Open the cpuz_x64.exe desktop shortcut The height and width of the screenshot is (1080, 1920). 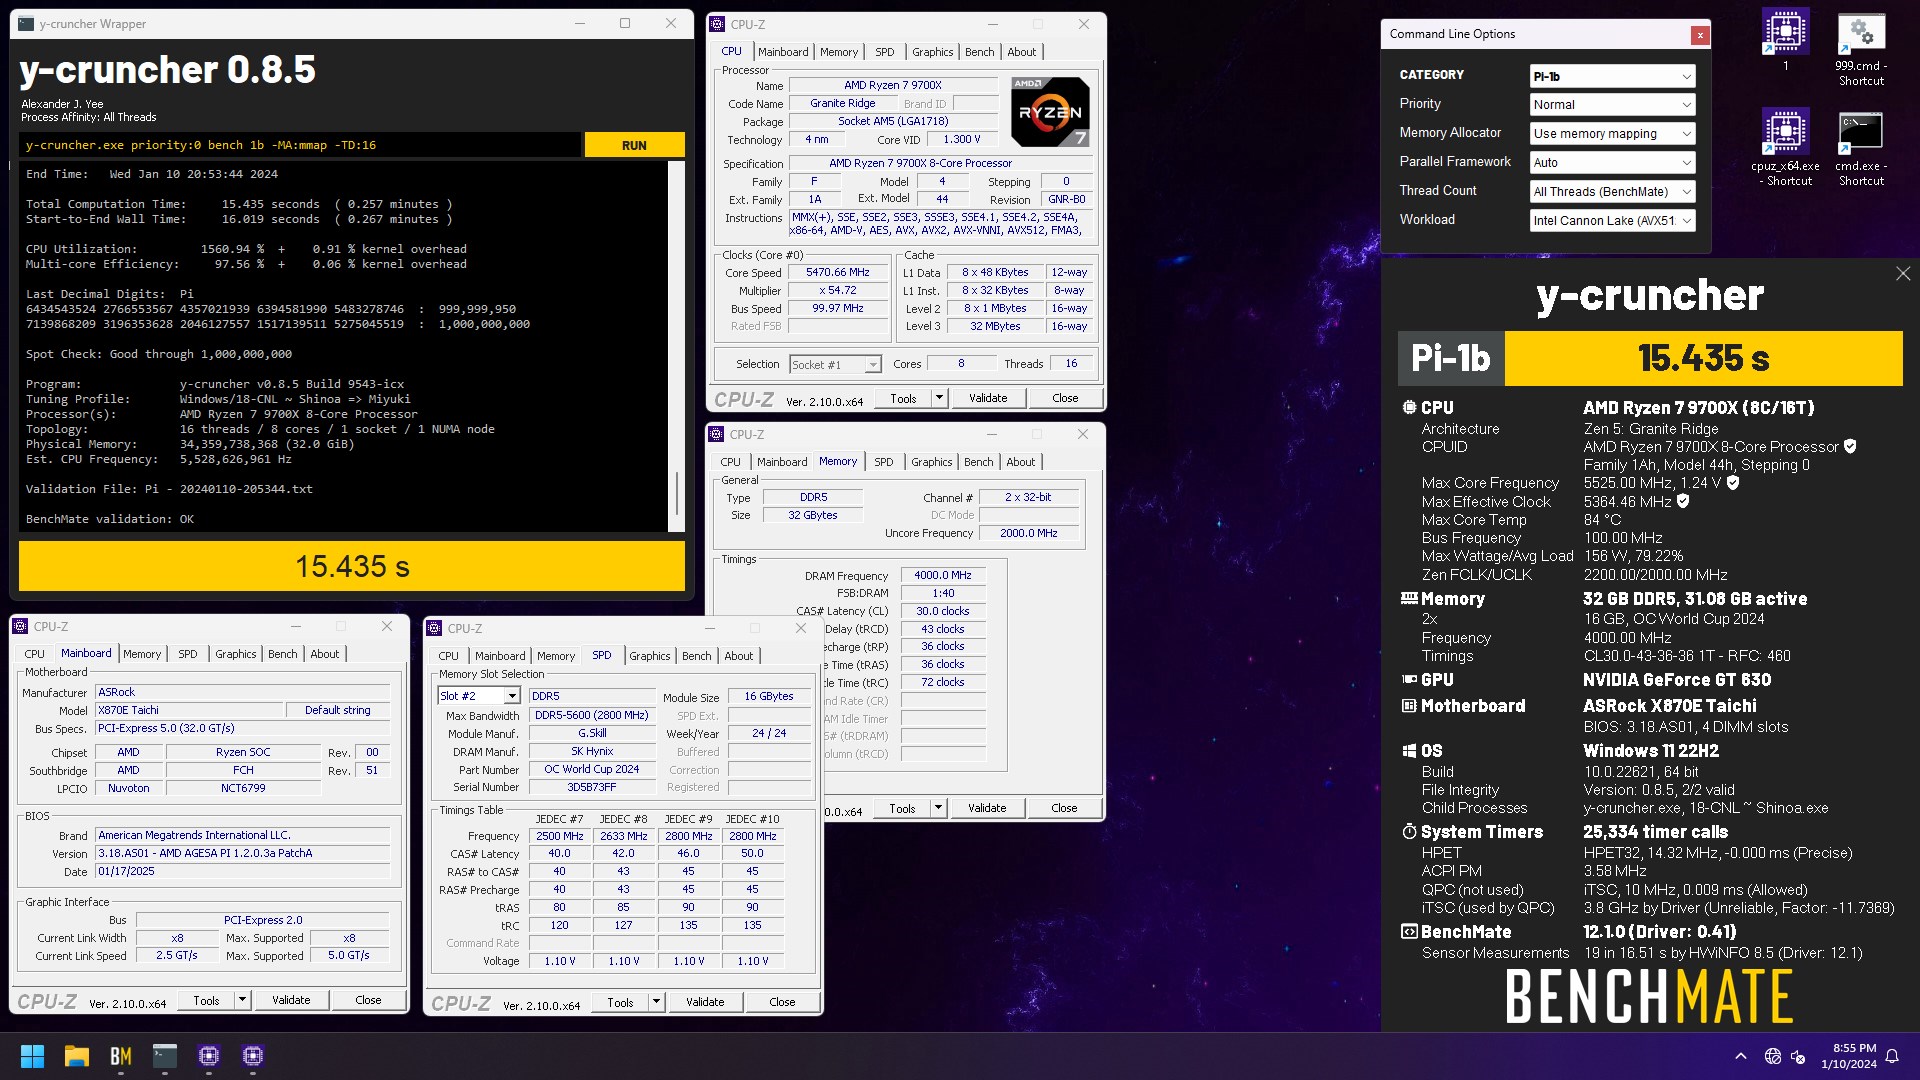click(1785, 148)
